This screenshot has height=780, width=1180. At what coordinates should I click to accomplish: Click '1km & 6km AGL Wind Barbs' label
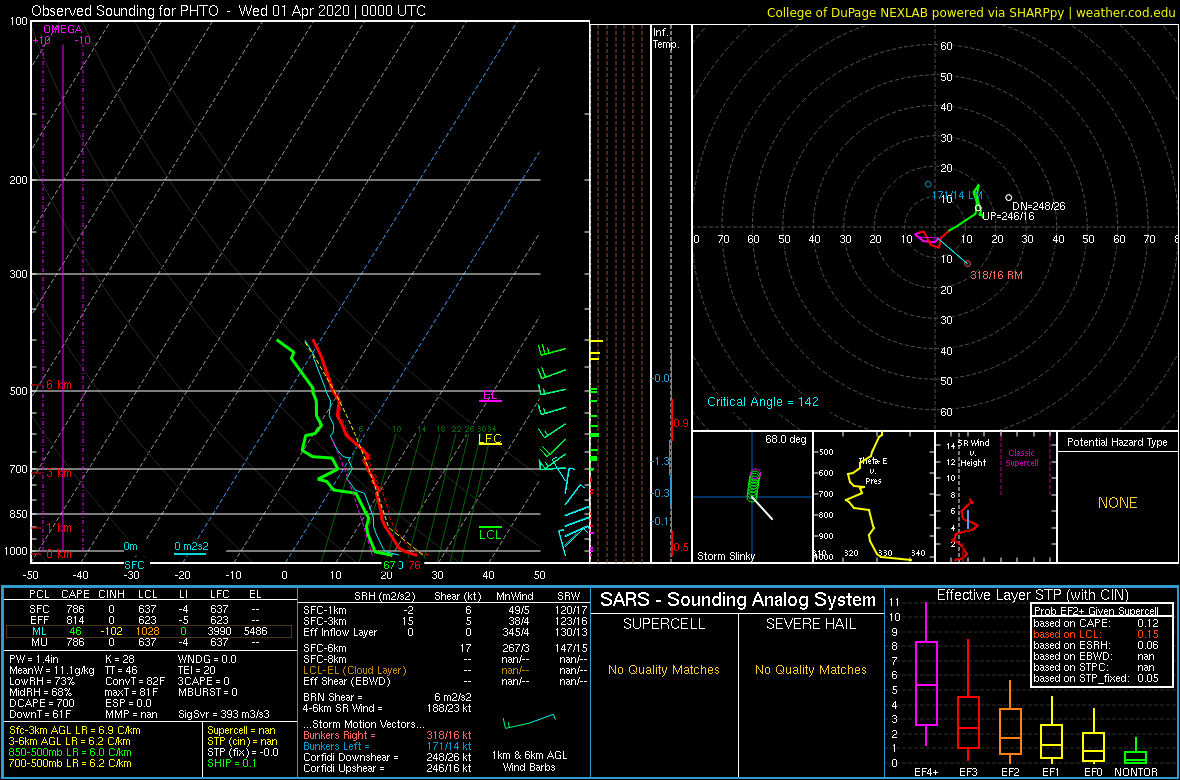click(x=531, y=762)
